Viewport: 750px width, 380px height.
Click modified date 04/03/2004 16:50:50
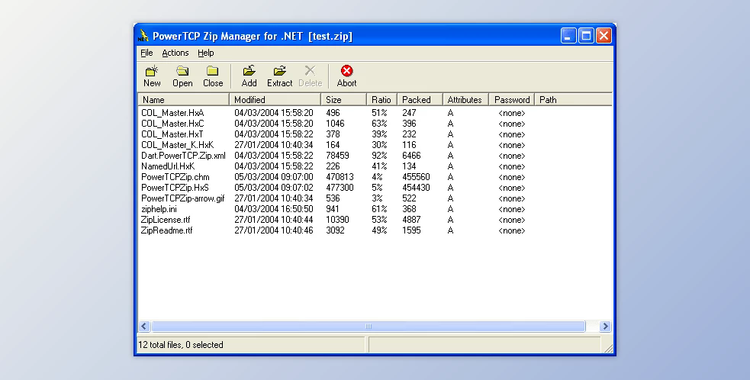click(x=274, y=209)
